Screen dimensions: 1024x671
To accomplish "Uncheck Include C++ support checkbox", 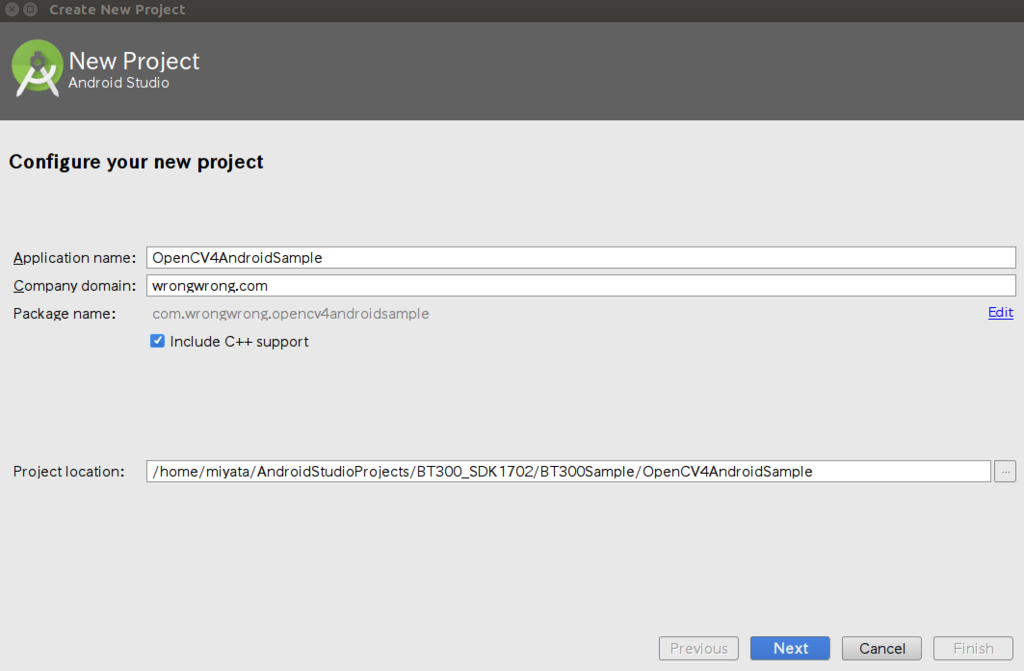I will click(x=157, y=341).
